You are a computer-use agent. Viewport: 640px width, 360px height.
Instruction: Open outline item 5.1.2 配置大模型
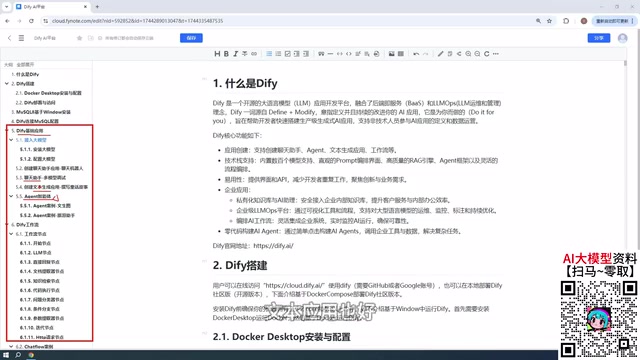coord(38,159)
